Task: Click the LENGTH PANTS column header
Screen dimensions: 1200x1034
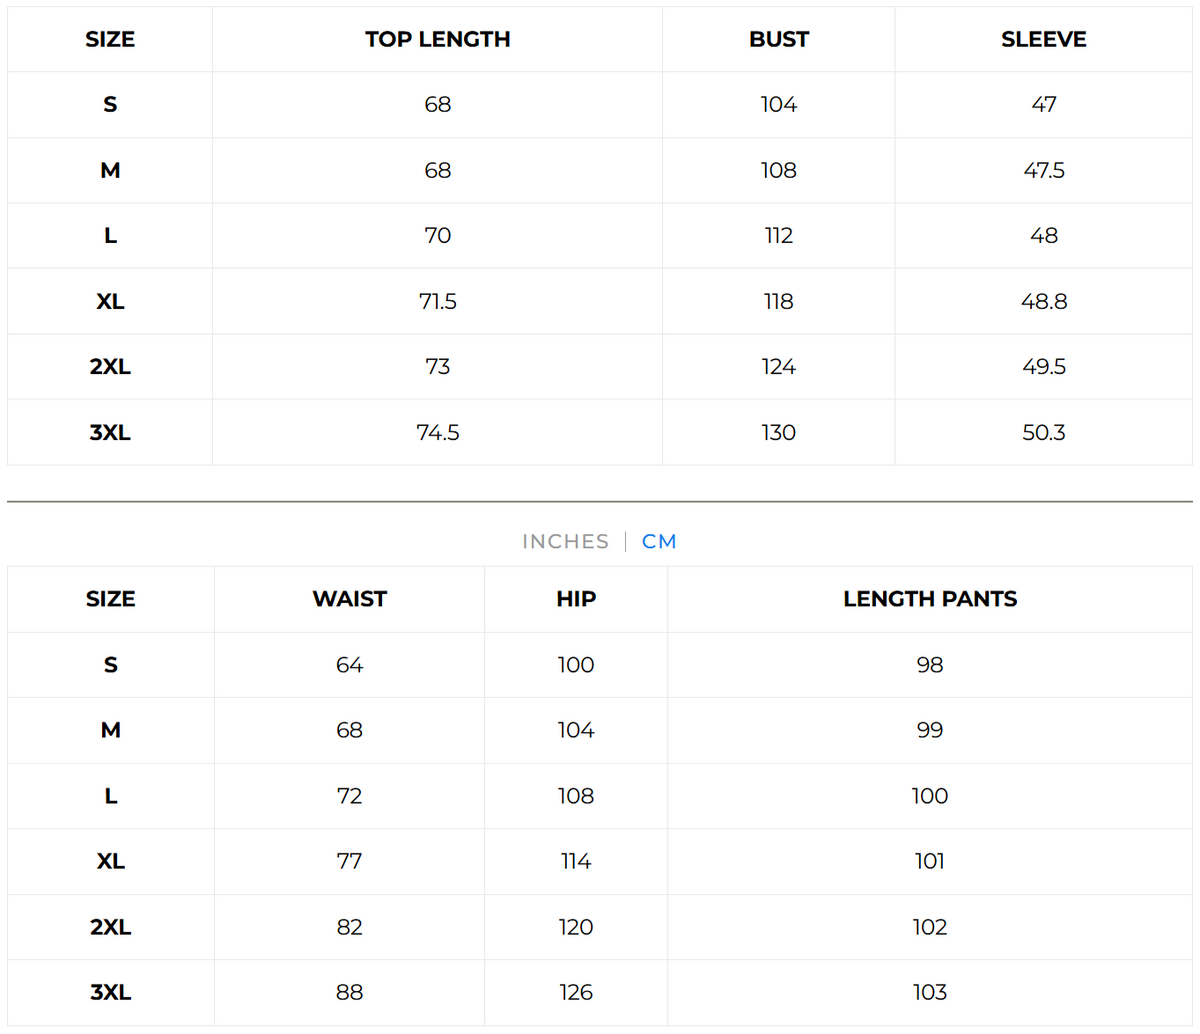Action: (930, 599)
